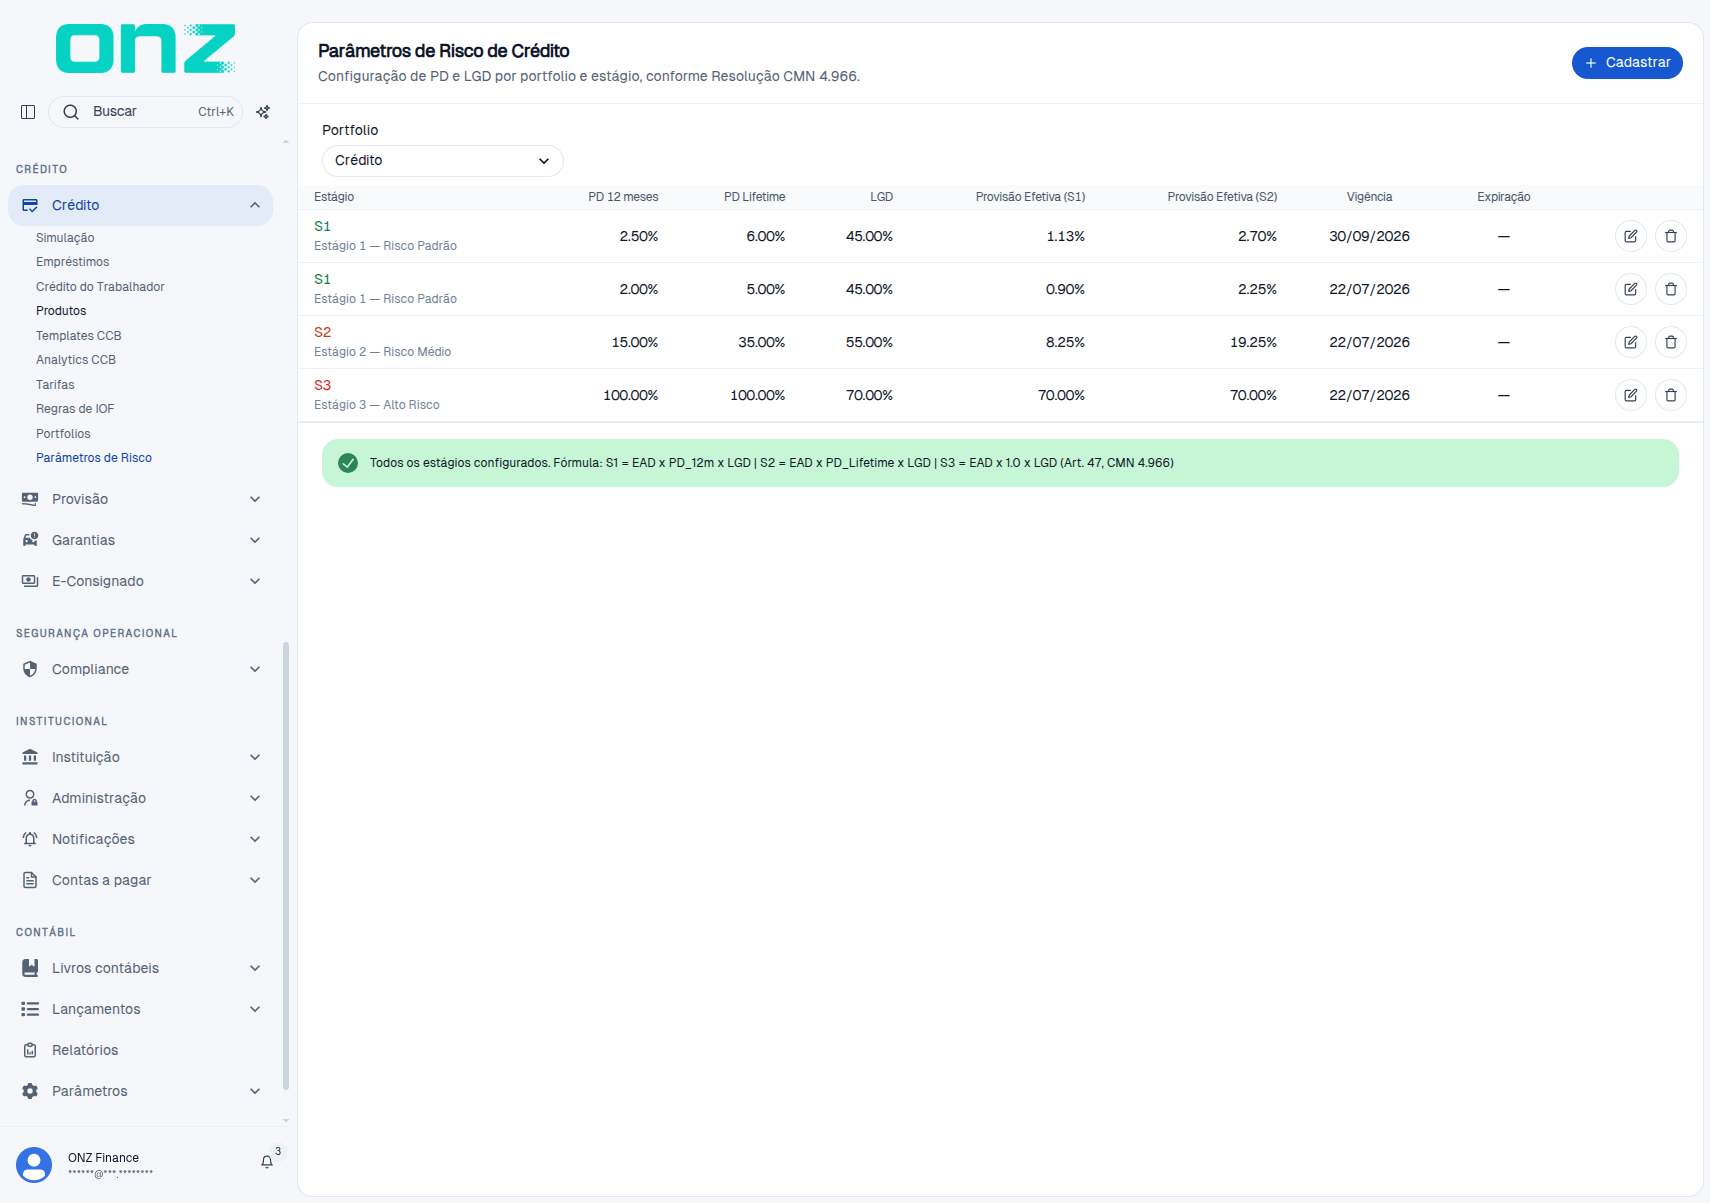Delete the S3 Alto Risco row
The height and width of the screenshot is (1203, 1710).
(x=1670, y=395)
